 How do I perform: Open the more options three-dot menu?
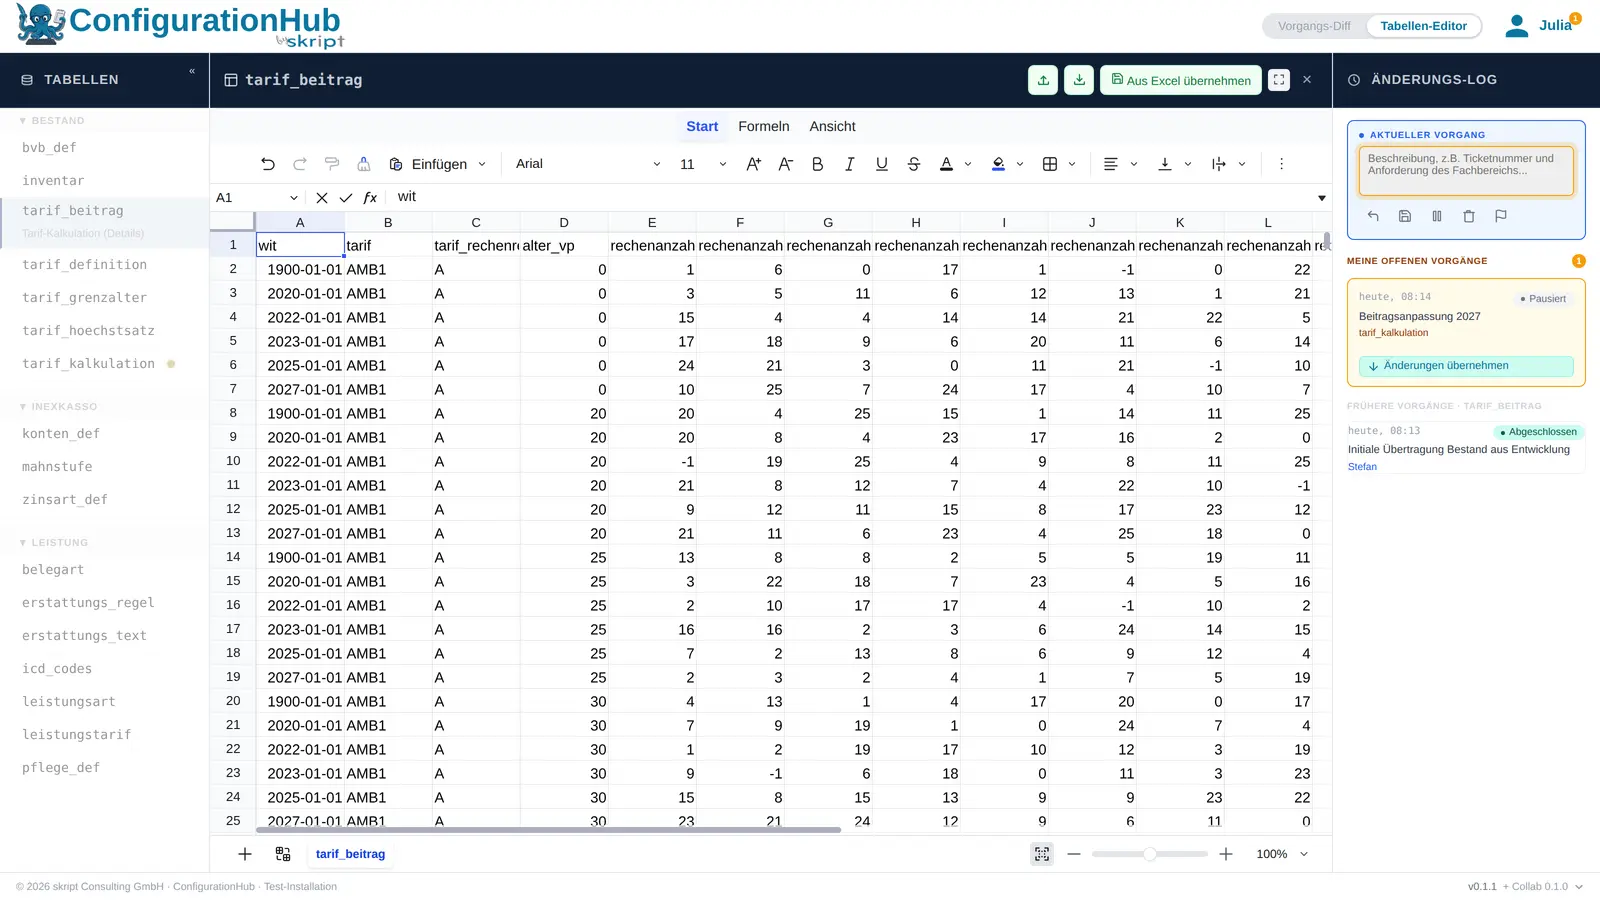[x=1281, y=164]
